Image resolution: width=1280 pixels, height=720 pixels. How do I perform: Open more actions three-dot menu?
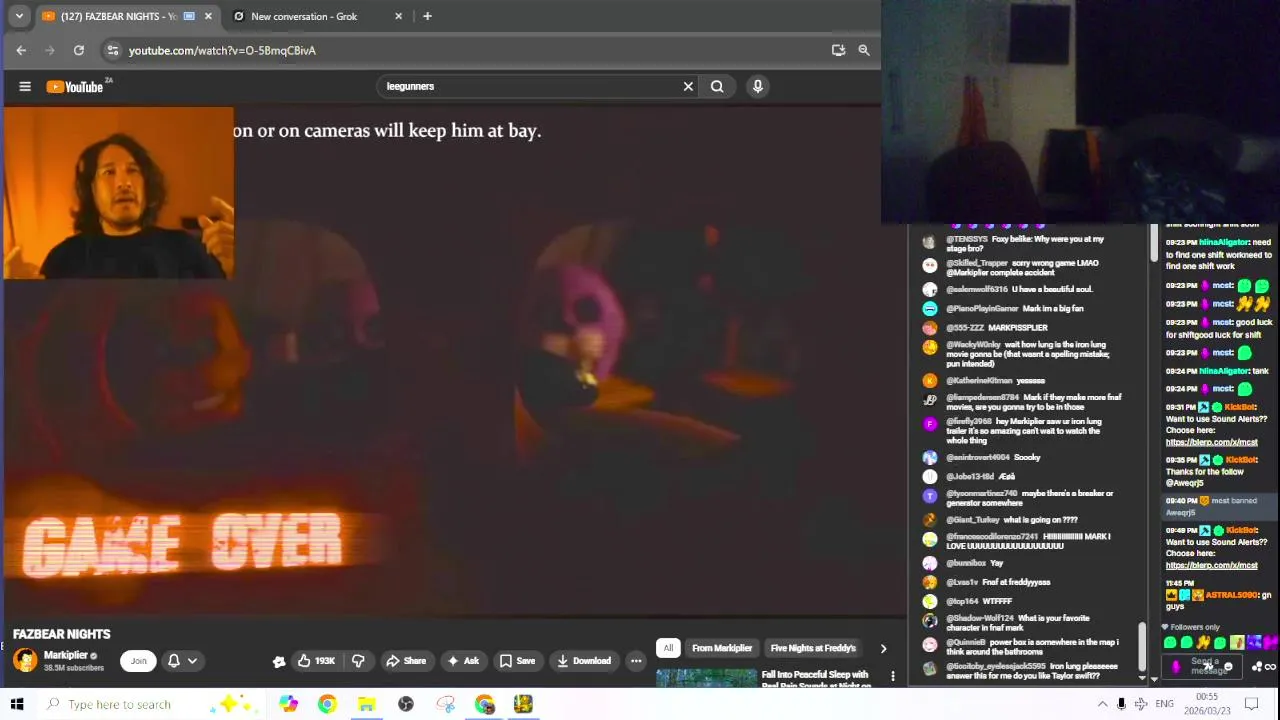tap(636, 661)
